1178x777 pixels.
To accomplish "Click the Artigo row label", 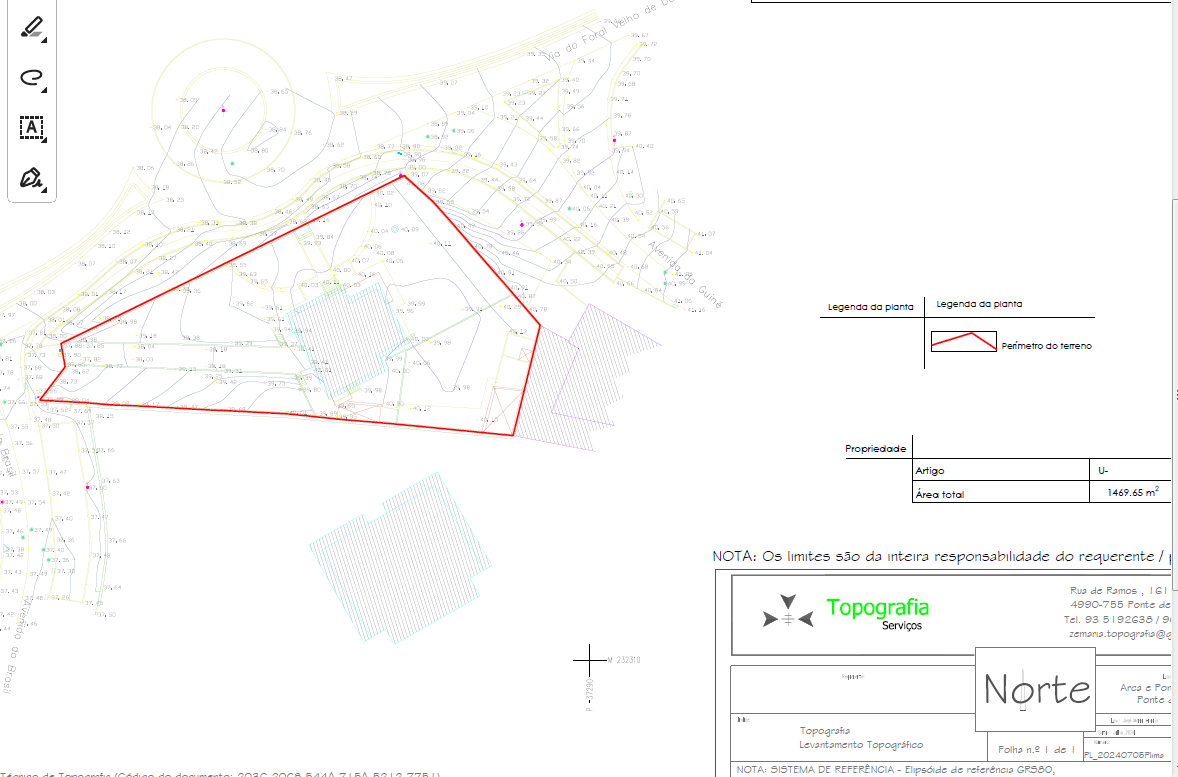I will [x=929, y=470].
